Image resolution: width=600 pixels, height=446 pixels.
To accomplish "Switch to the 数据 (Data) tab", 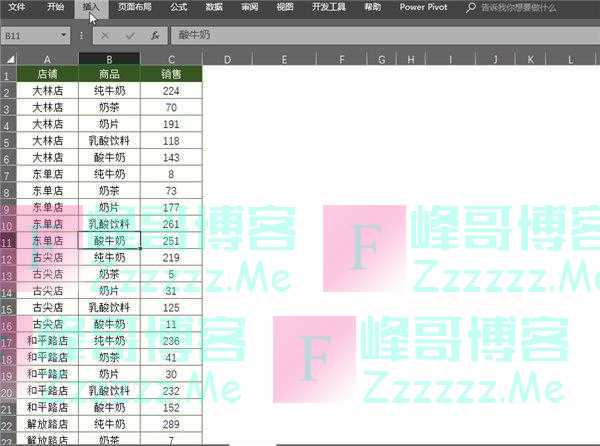I will [x=214, y=6].
